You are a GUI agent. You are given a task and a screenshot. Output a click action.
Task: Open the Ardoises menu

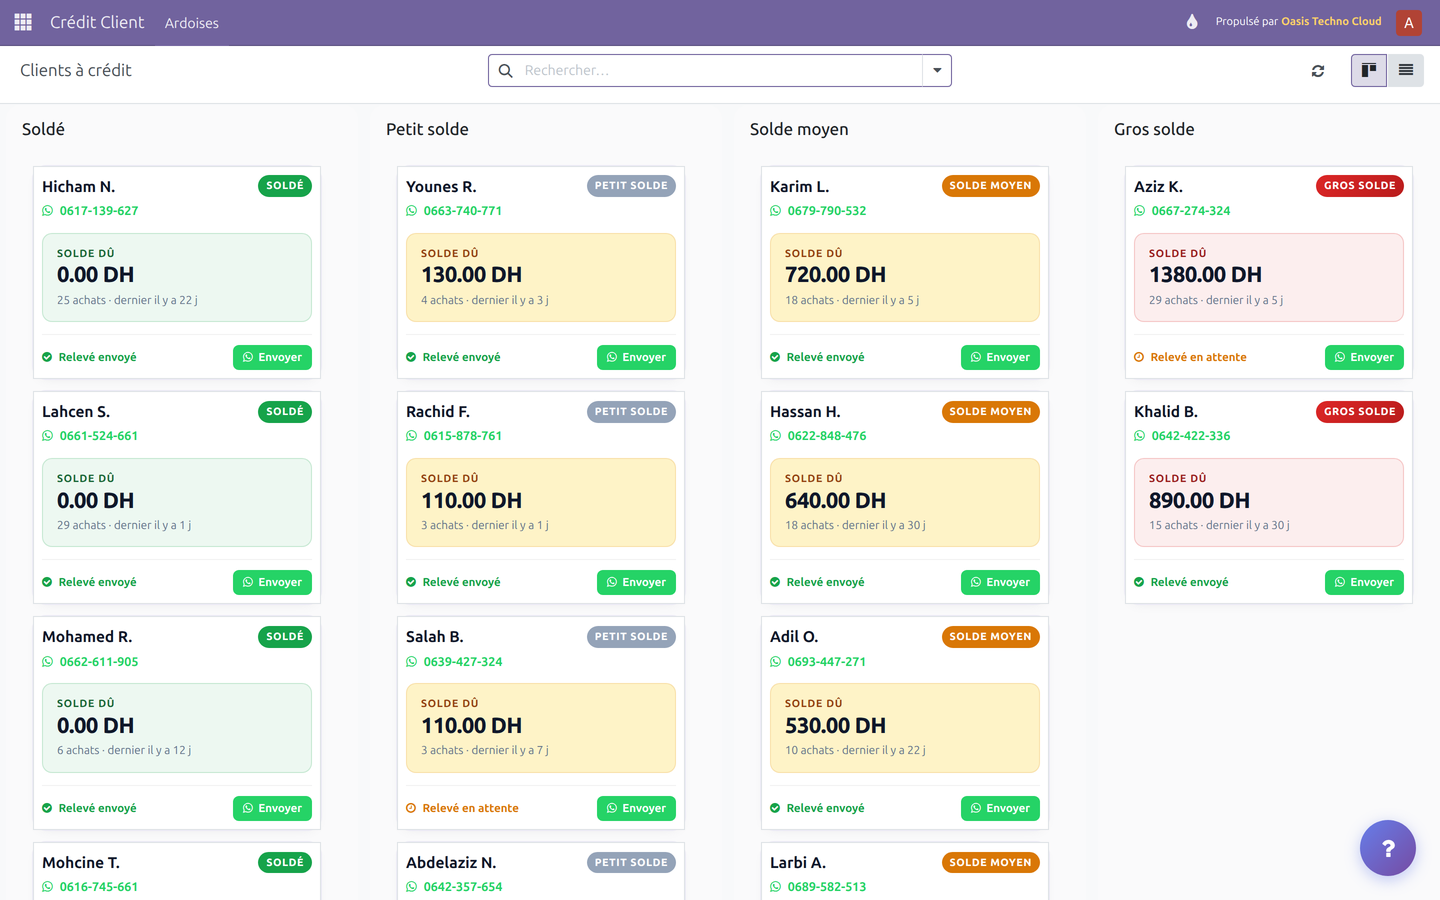click(x=192, y=23)
